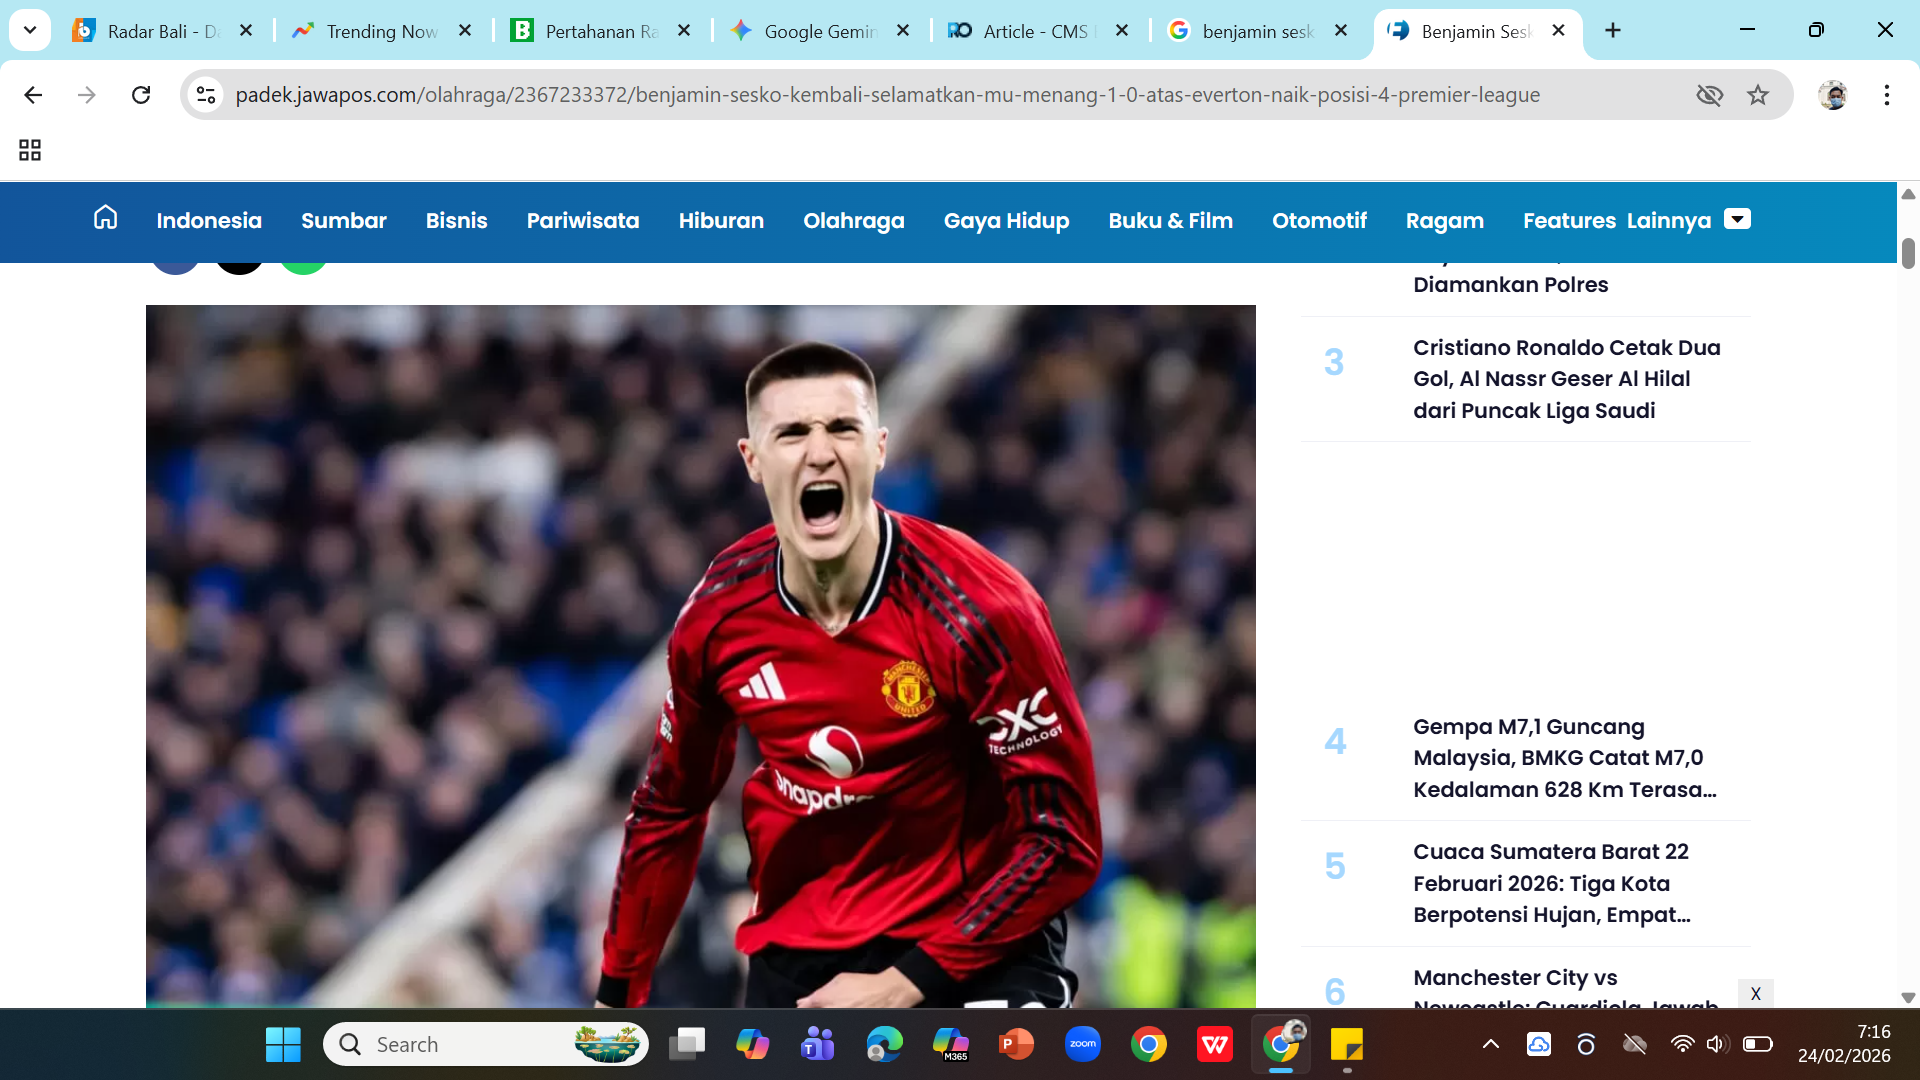1920x1080 pixels.
Task: Open the tab search chevron in Chrome
Action: pos(30,30)
